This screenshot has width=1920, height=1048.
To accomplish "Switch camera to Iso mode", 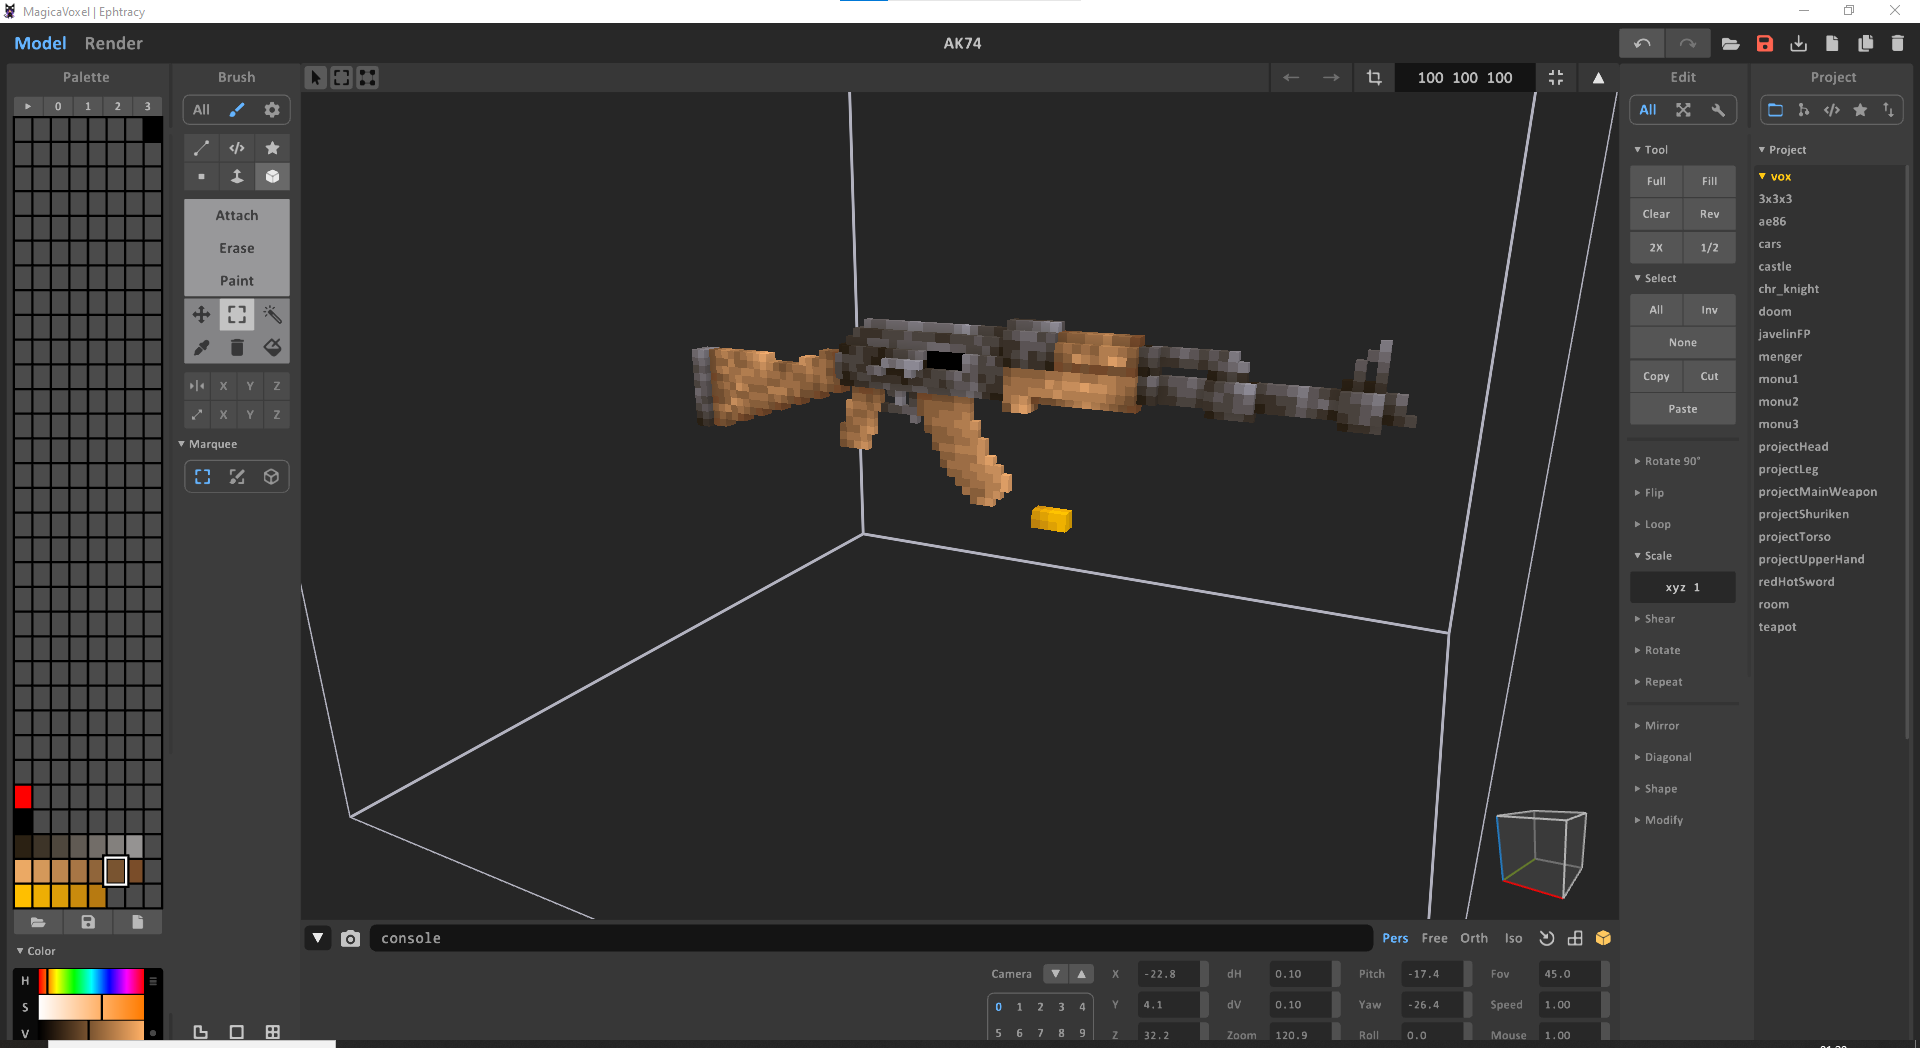I will [x=1513, y=938].
